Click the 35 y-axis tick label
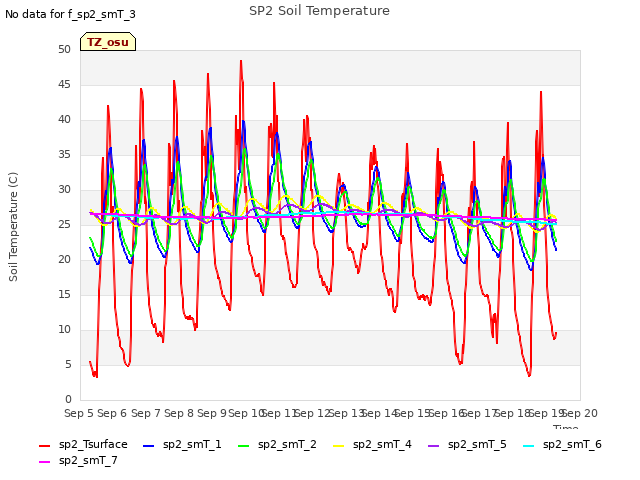Viewport: 640px width, 480px height. (x=64, y=154)
